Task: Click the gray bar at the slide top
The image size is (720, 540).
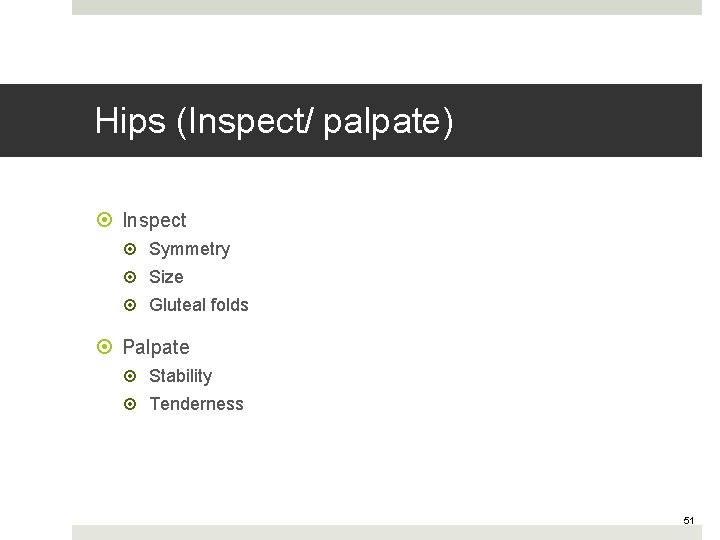Action: (x=386, y=7)
